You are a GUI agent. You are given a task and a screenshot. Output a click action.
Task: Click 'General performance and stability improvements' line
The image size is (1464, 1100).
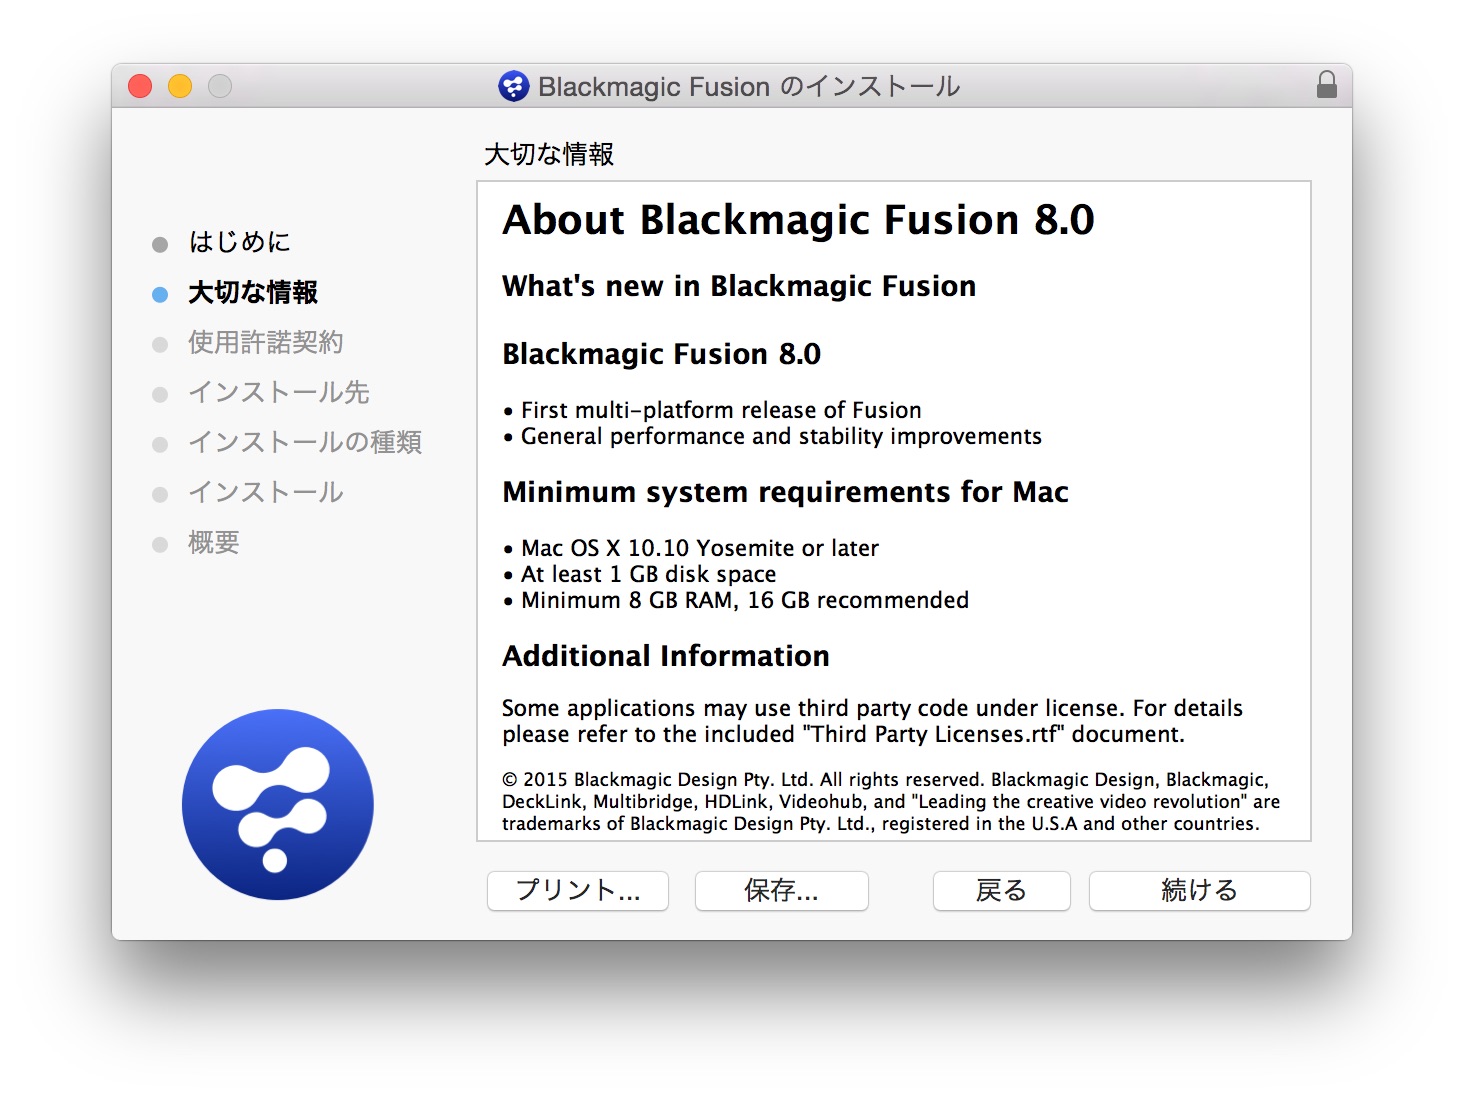[781, 436]
